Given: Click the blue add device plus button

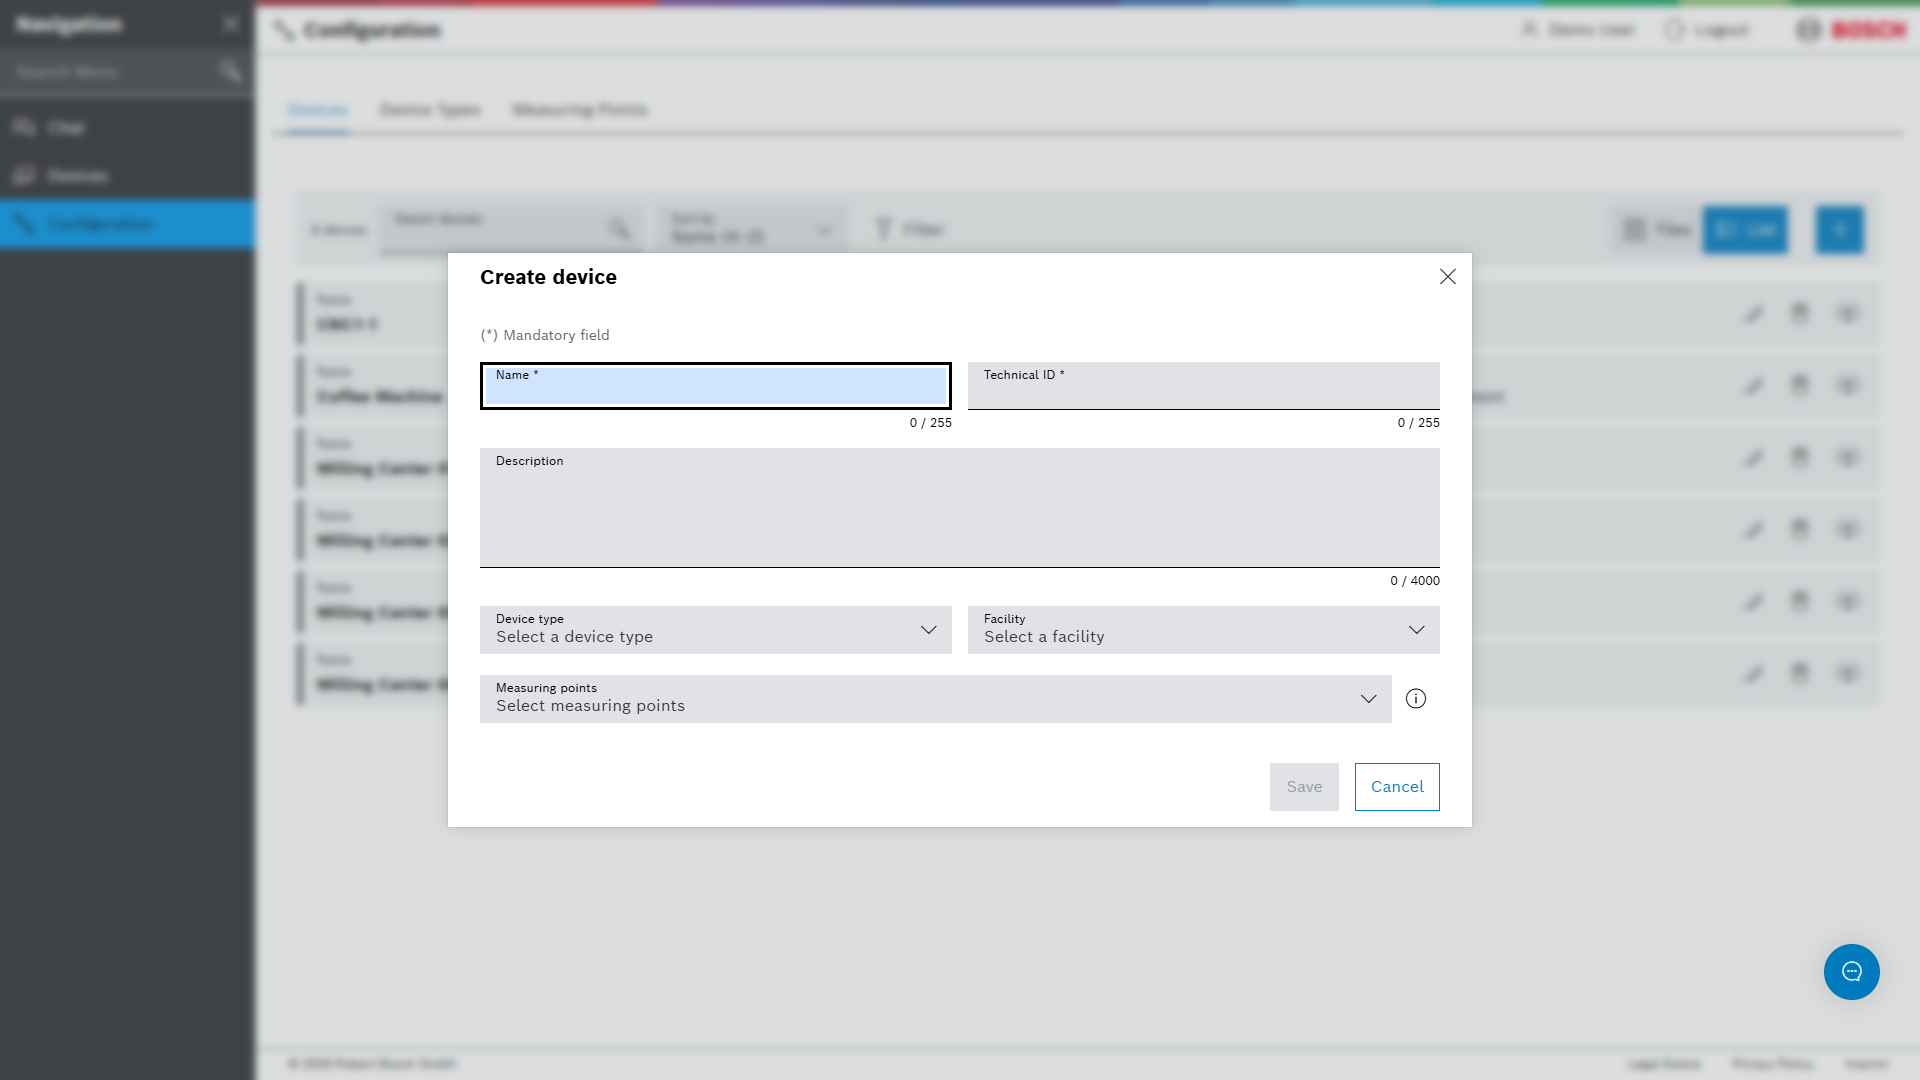Looking at the screenshot, I should pyautogui.click(x=1840, y=230).
